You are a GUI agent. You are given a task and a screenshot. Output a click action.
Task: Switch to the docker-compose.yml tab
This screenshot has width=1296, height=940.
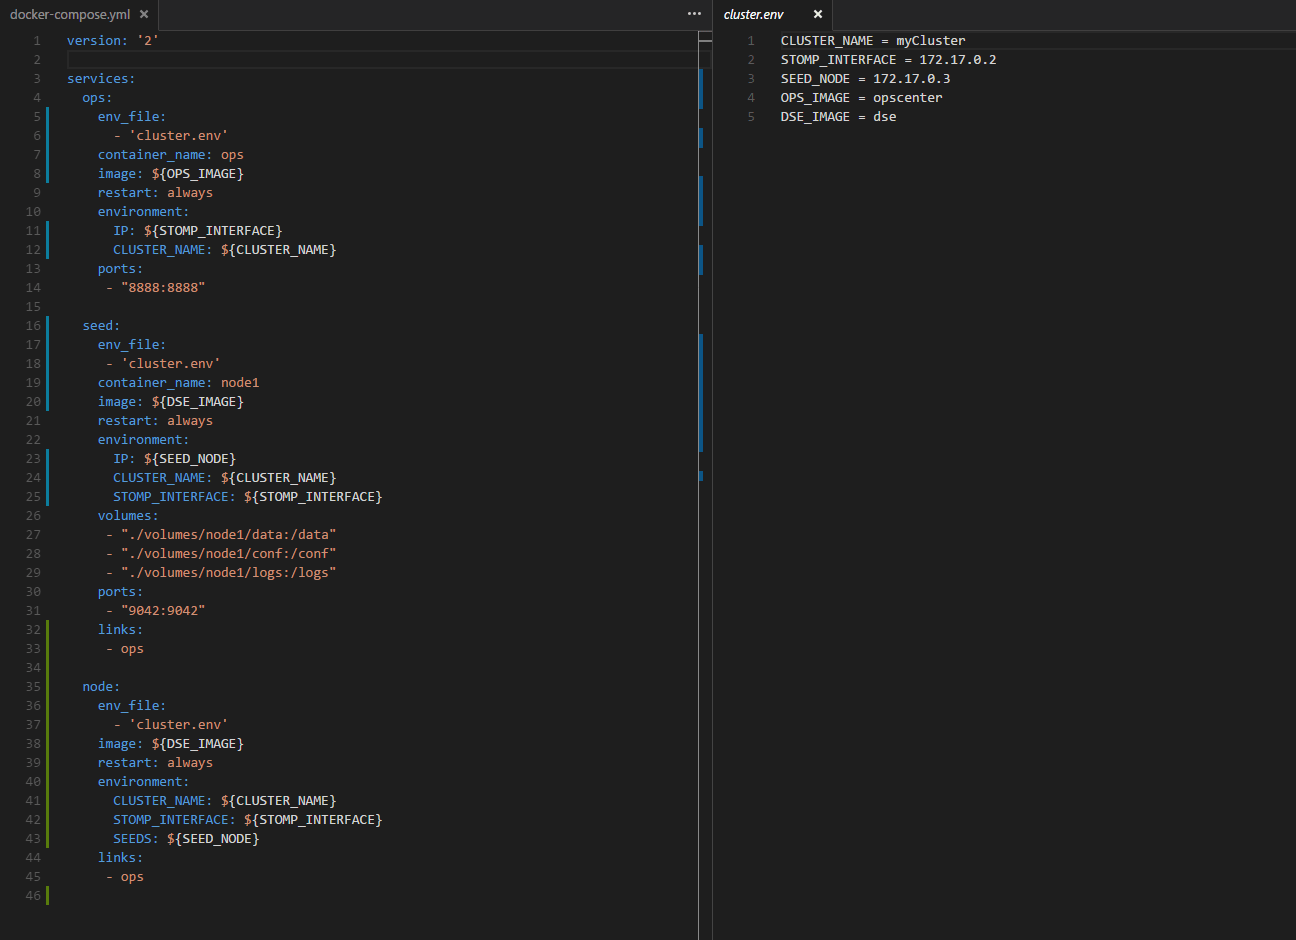point(70,15)
